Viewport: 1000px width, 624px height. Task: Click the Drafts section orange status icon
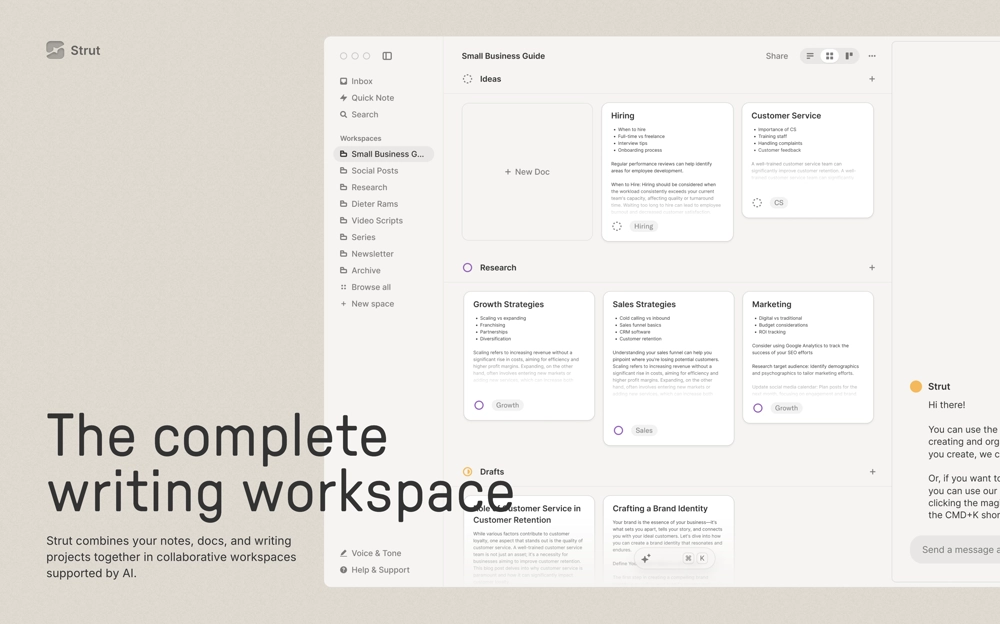467,472
